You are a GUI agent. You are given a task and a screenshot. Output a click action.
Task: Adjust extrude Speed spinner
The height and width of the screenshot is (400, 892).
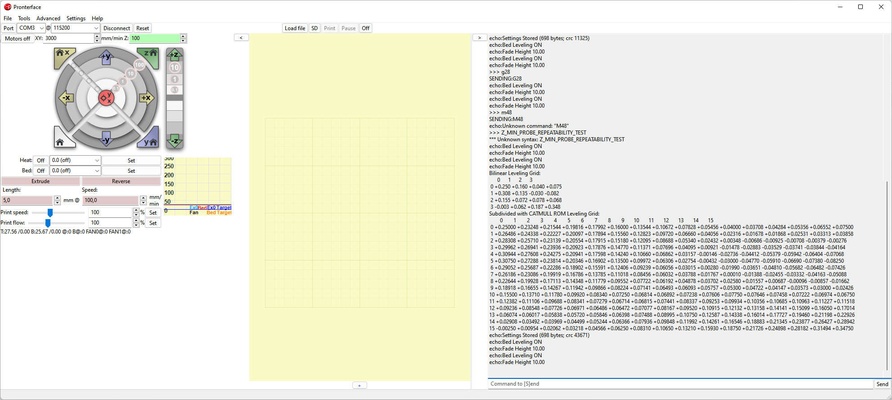pyautogui.click(x=142, y=200)
